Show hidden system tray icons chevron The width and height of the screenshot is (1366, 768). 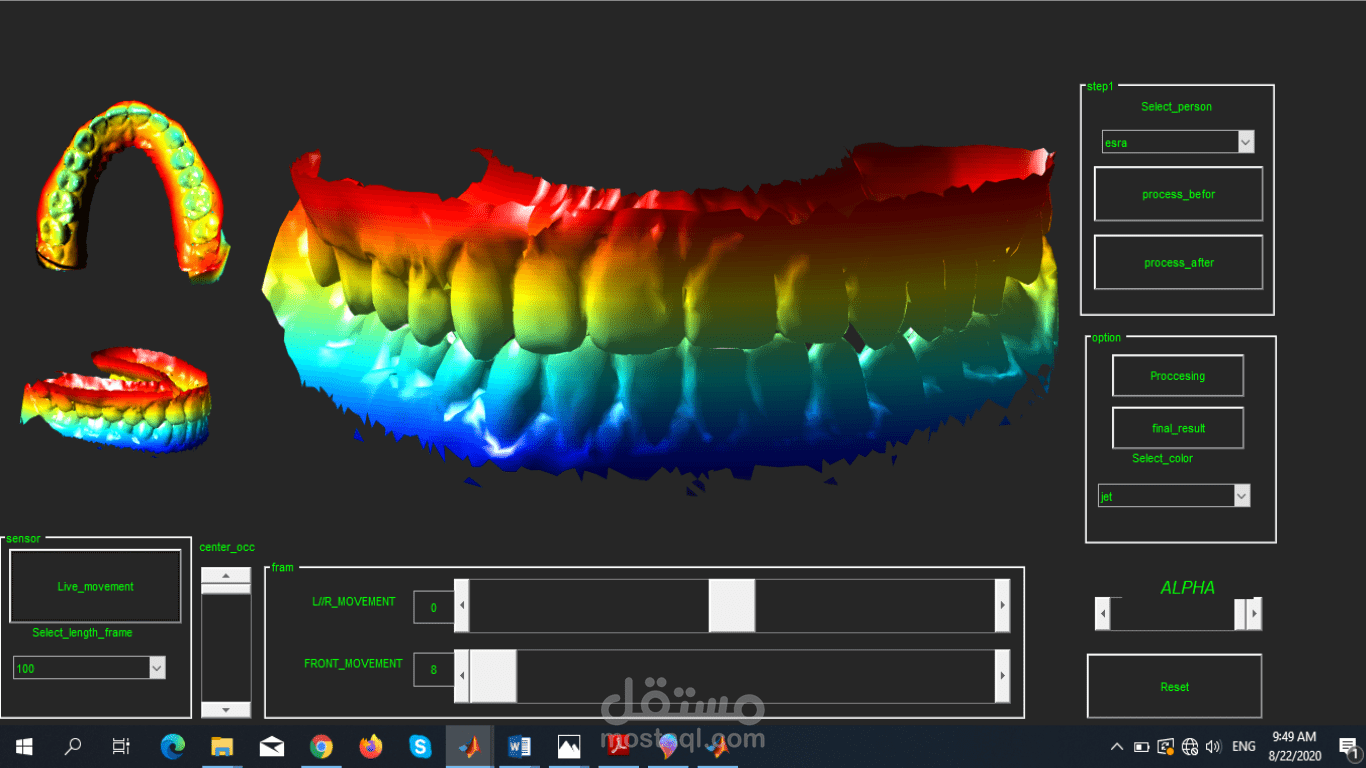click(1117, 747)
